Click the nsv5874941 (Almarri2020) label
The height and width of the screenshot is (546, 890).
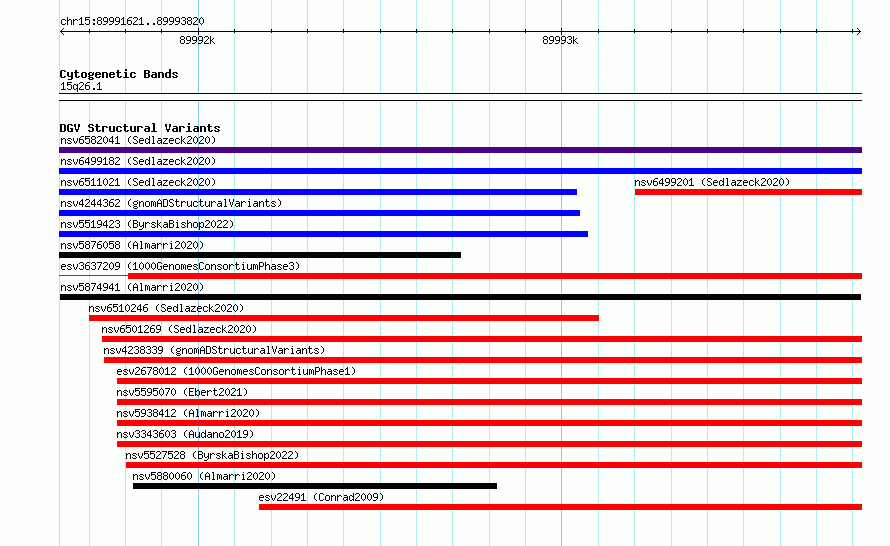click(132, 287)
